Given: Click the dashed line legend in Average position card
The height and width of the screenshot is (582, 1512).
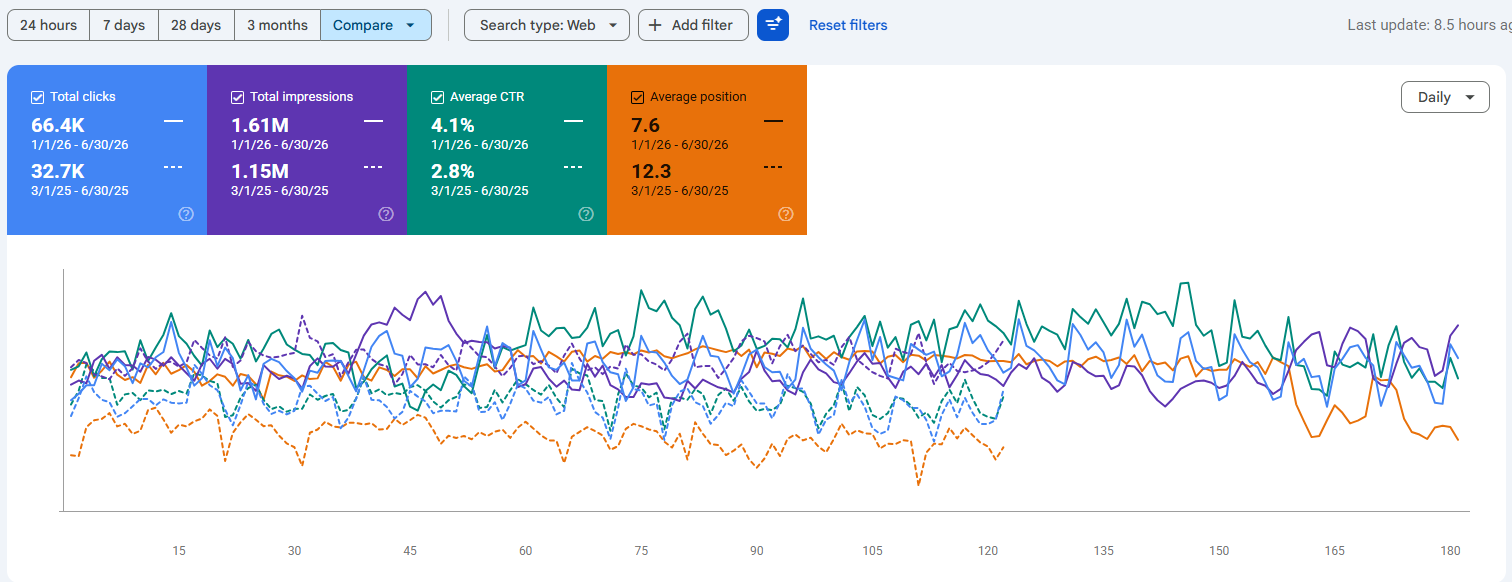Looking at the screenshot, I should [773, 167].
